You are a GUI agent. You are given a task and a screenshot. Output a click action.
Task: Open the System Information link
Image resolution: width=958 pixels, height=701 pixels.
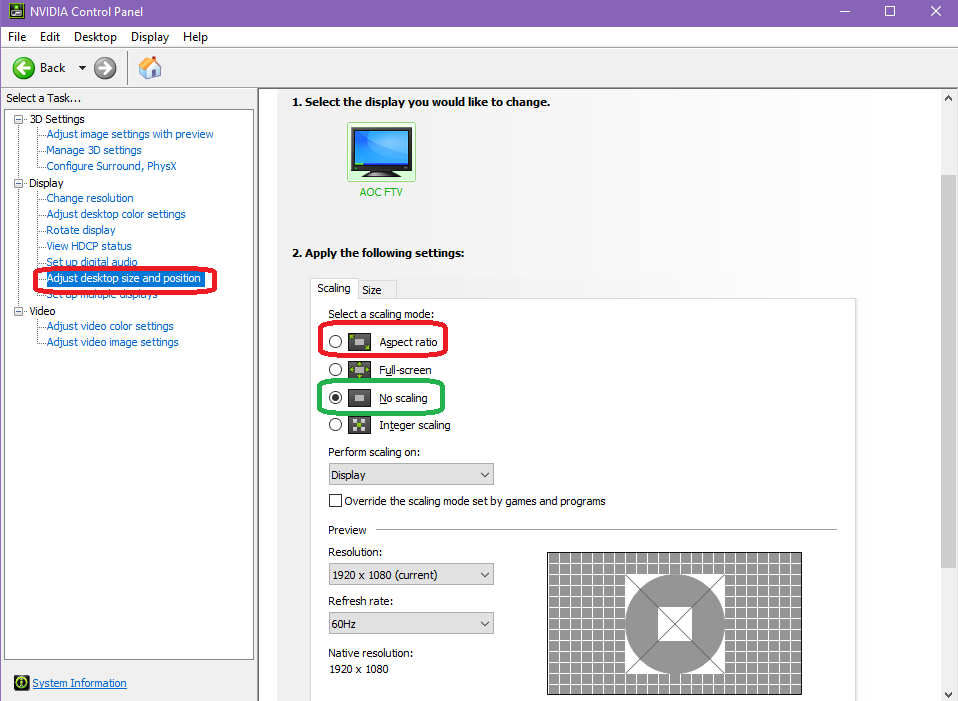[80, 684]
